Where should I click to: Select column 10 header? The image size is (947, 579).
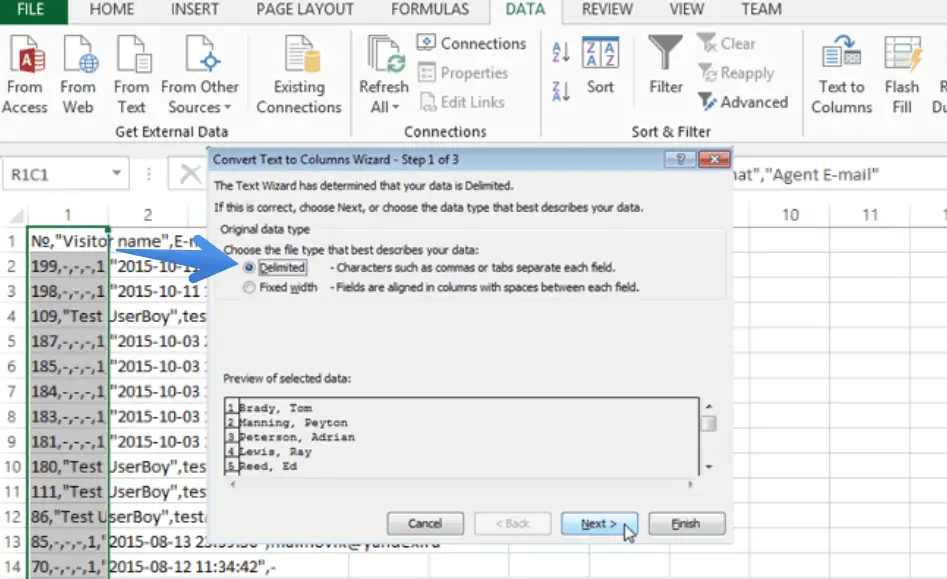coord(790,215)
